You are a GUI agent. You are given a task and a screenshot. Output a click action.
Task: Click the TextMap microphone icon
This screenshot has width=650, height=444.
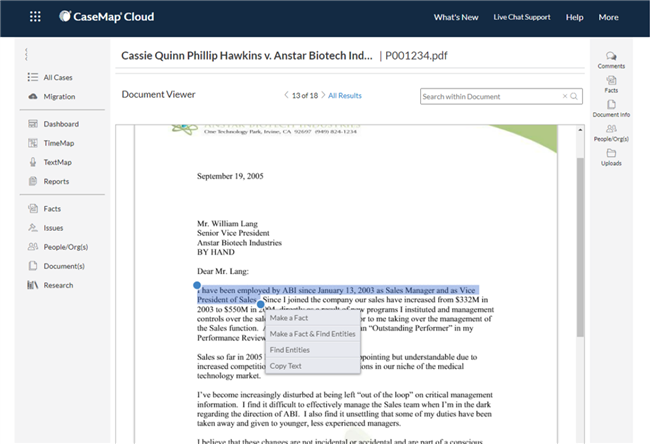33,162
